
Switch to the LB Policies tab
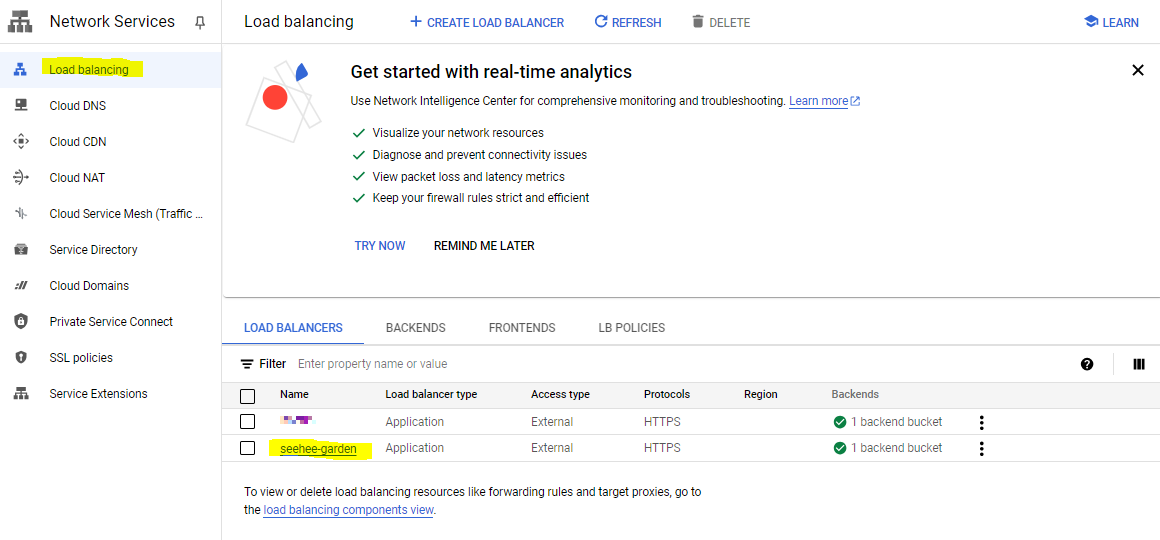coord(632,328)
